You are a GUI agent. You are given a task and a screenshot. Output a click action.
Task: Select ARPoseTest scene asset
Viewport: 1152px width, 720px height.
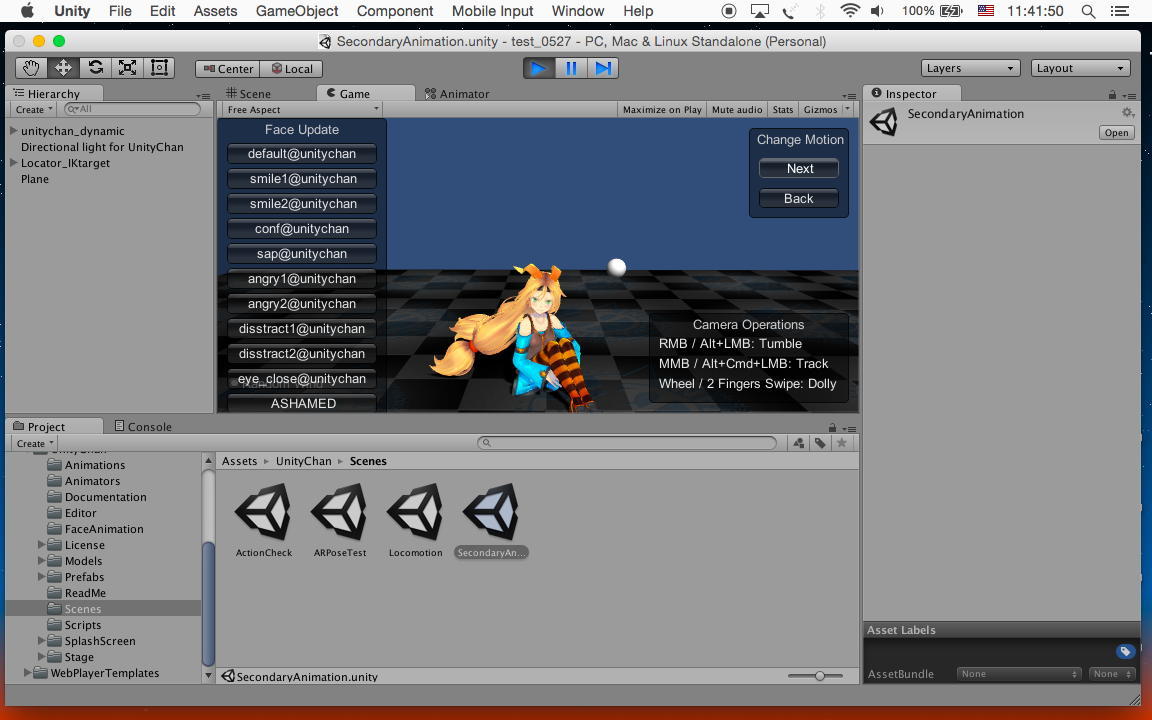pos(339,519)
